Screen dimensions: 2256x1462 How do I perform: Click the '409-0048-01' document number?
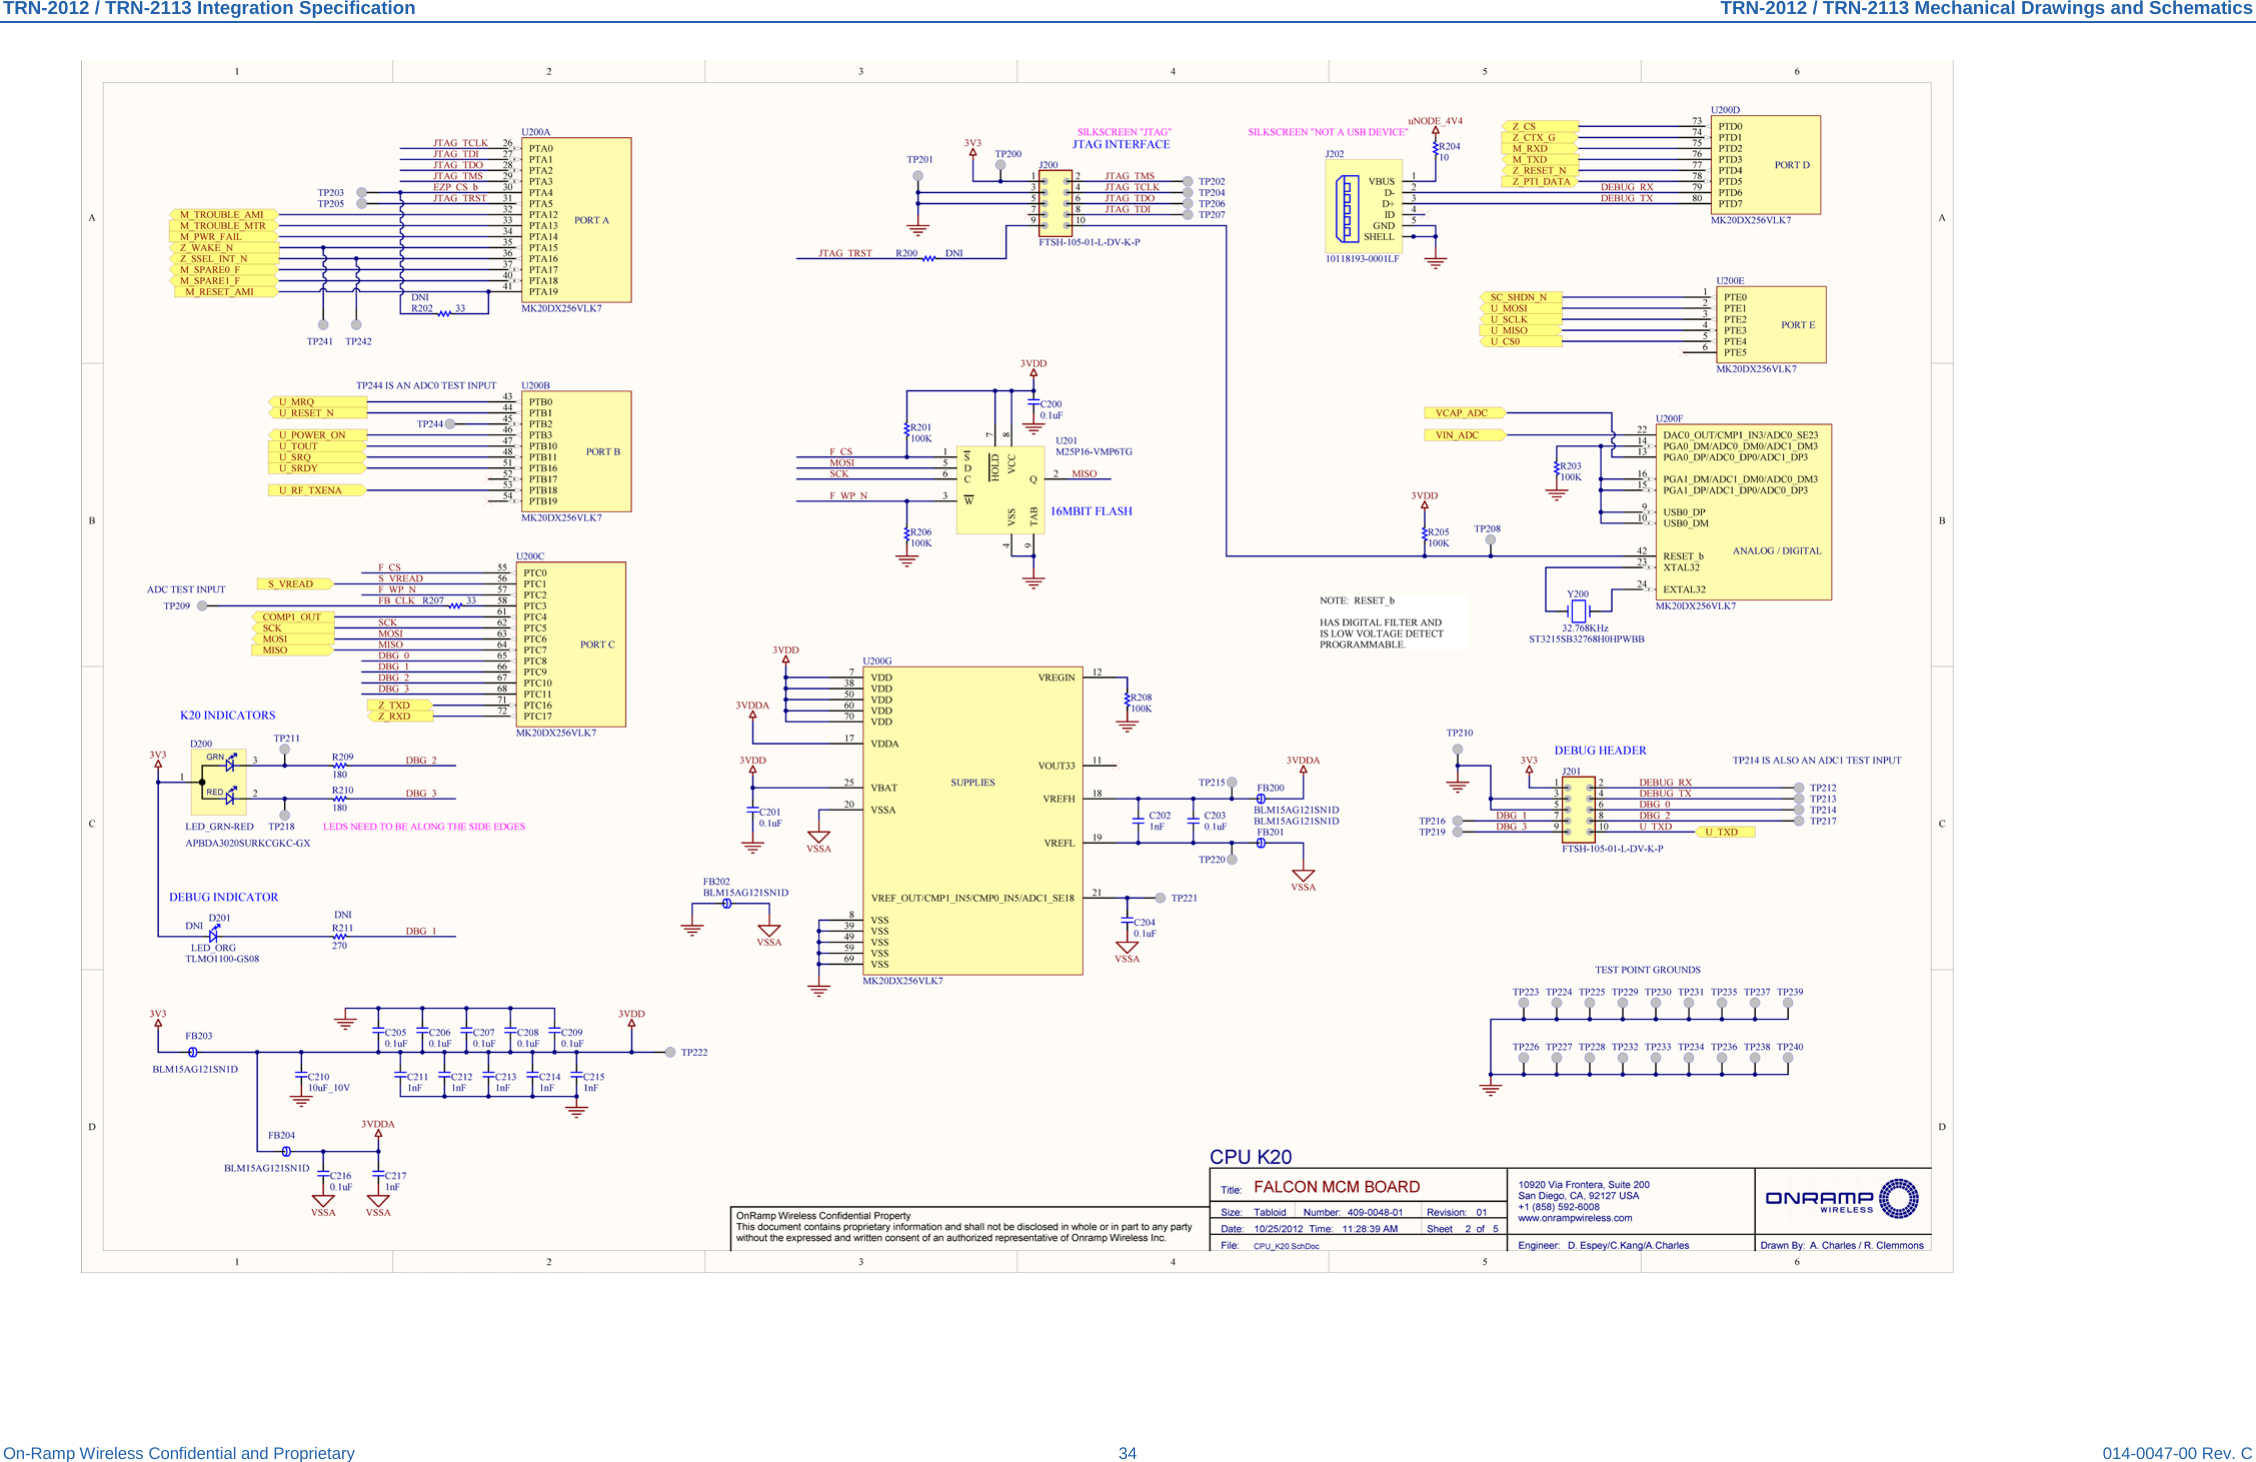click(x=1375, y=1212)
